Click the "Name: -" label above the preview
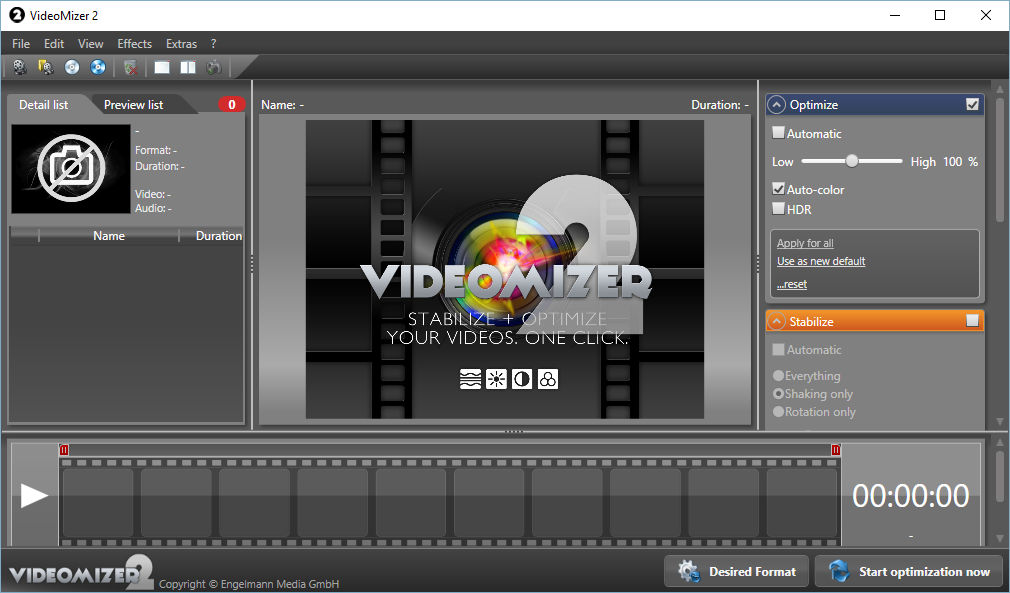The height and width of the screenshot is (593, 1010). [282, 105]
